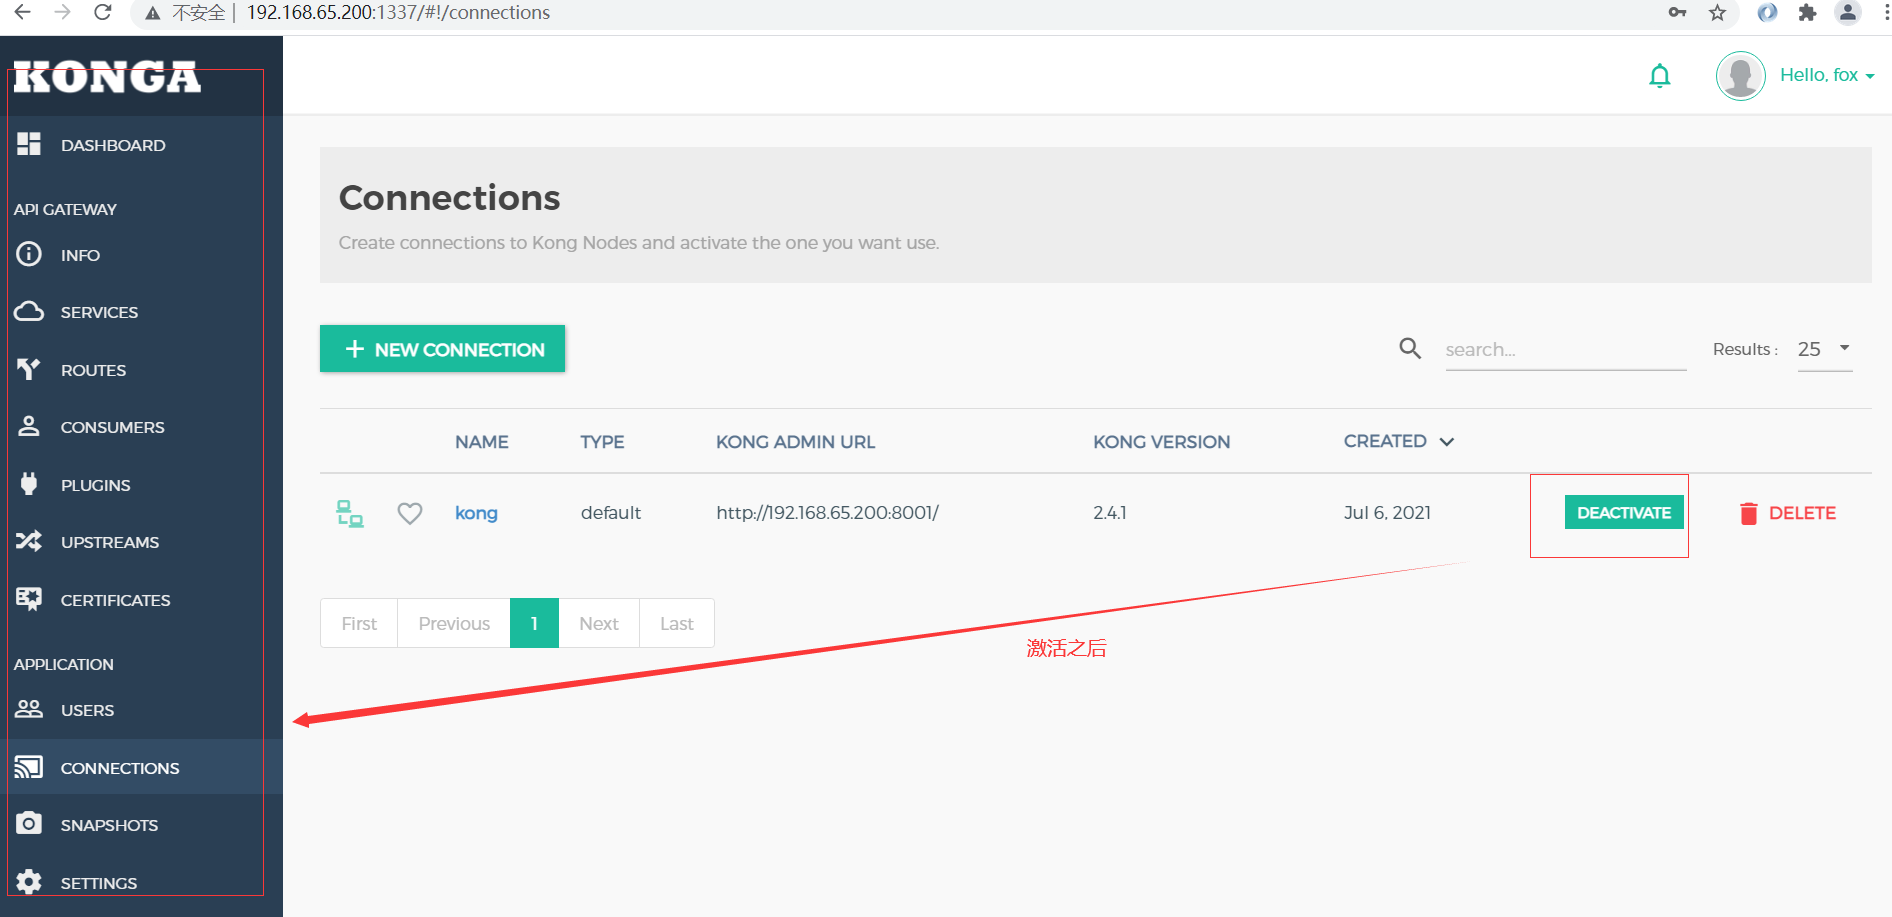Click the First pagination button
The height and width of the screenshot is (917, 1892).
tap(359, 623)
